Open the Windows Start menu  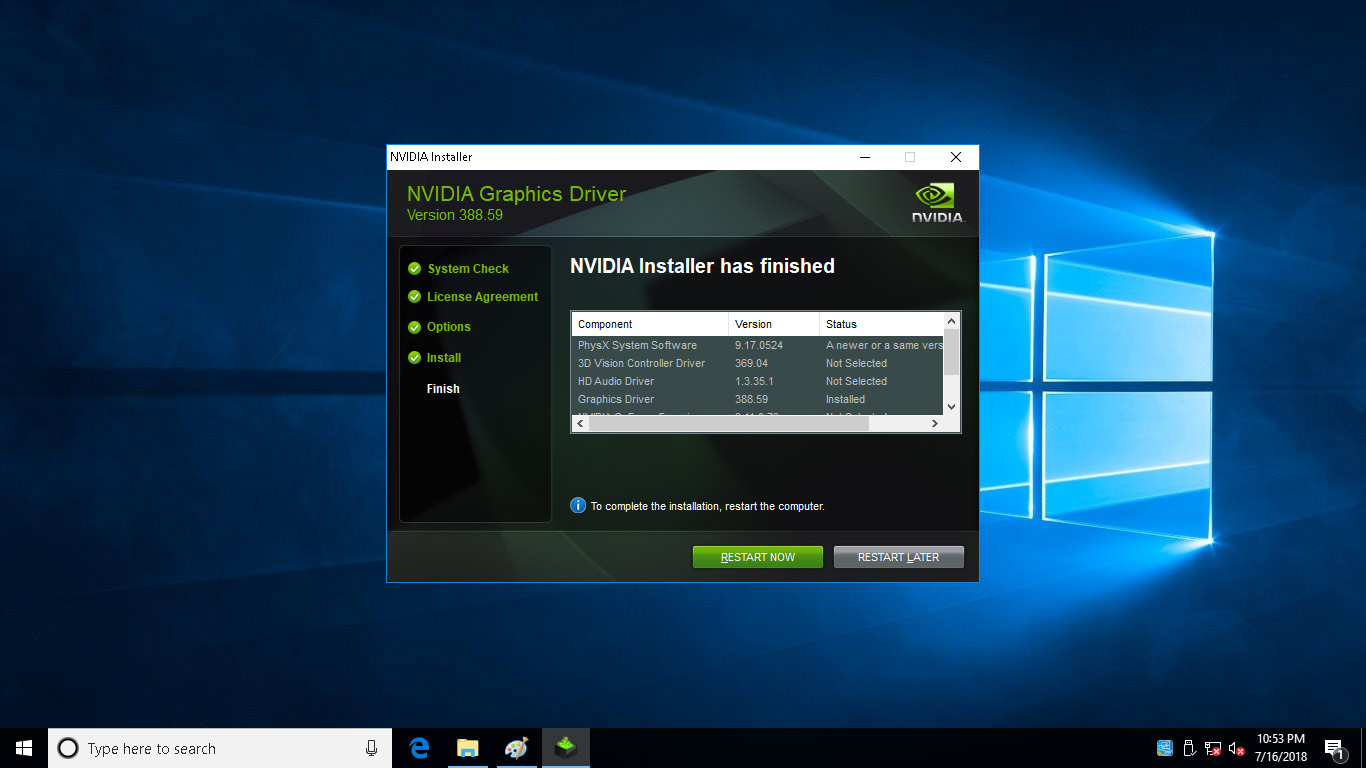click(x=24, y=748)
